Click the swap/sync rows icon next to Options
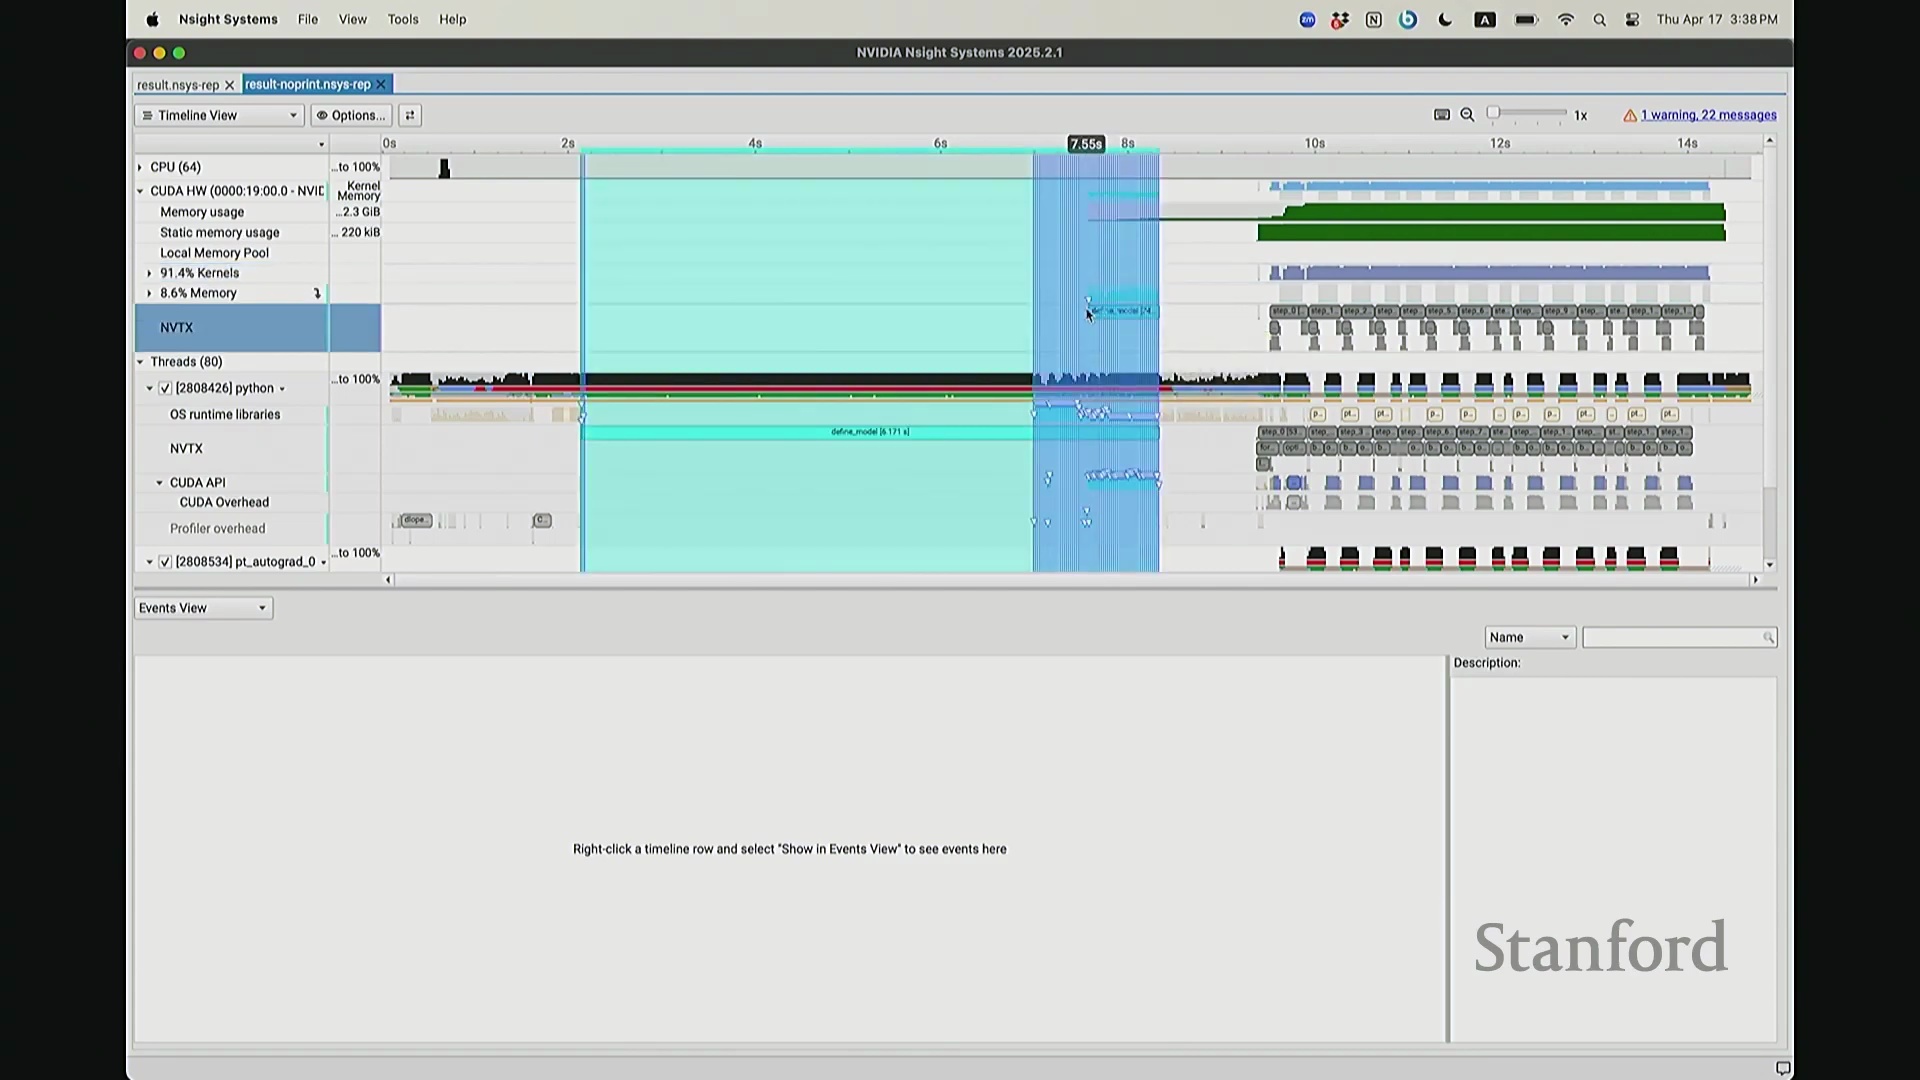The image size is (1920, 1080). pyautogui.click(x=409, y=115)
